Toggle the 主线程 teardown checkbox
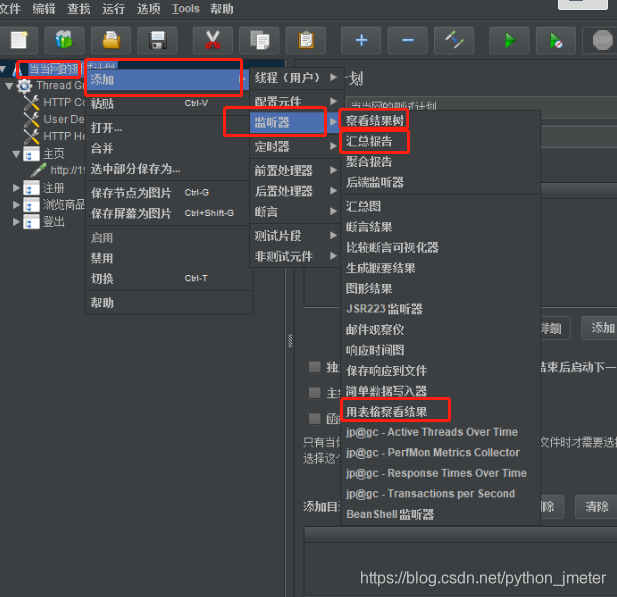This screenshot has height=597, width=617. click(x=314, y=392)
